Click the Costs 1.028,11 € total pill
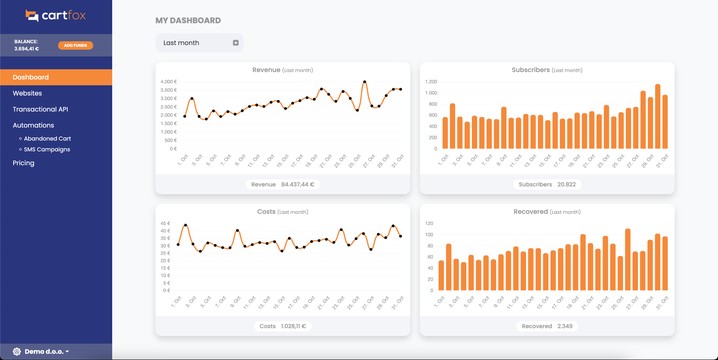The image size is (718, 360). [283, 326]
